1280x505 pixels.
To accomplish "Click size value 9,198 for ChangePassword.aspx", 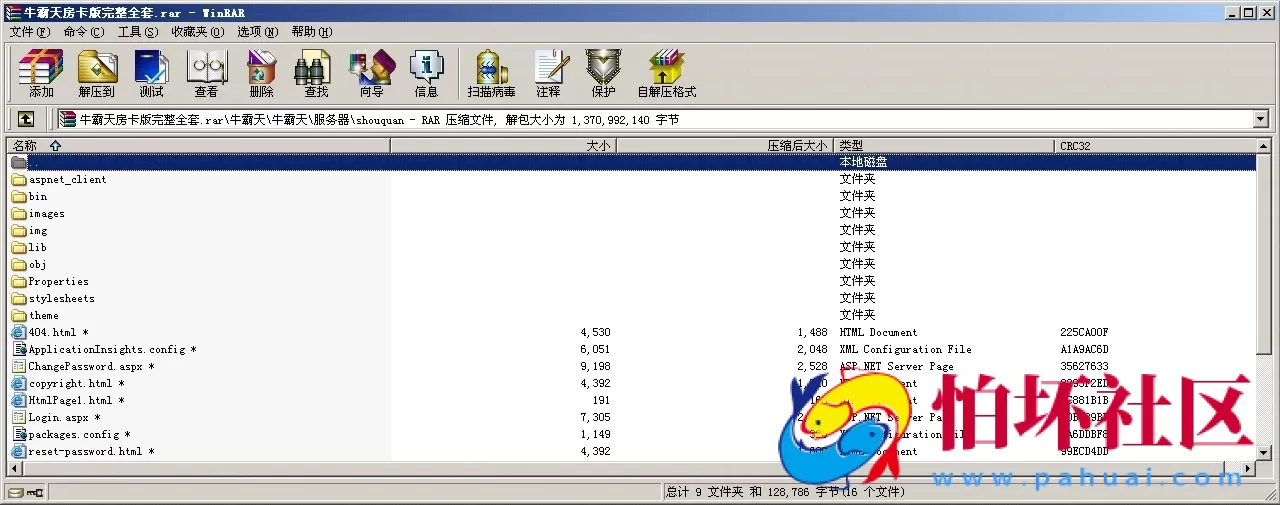I will [x=595, y=366].
